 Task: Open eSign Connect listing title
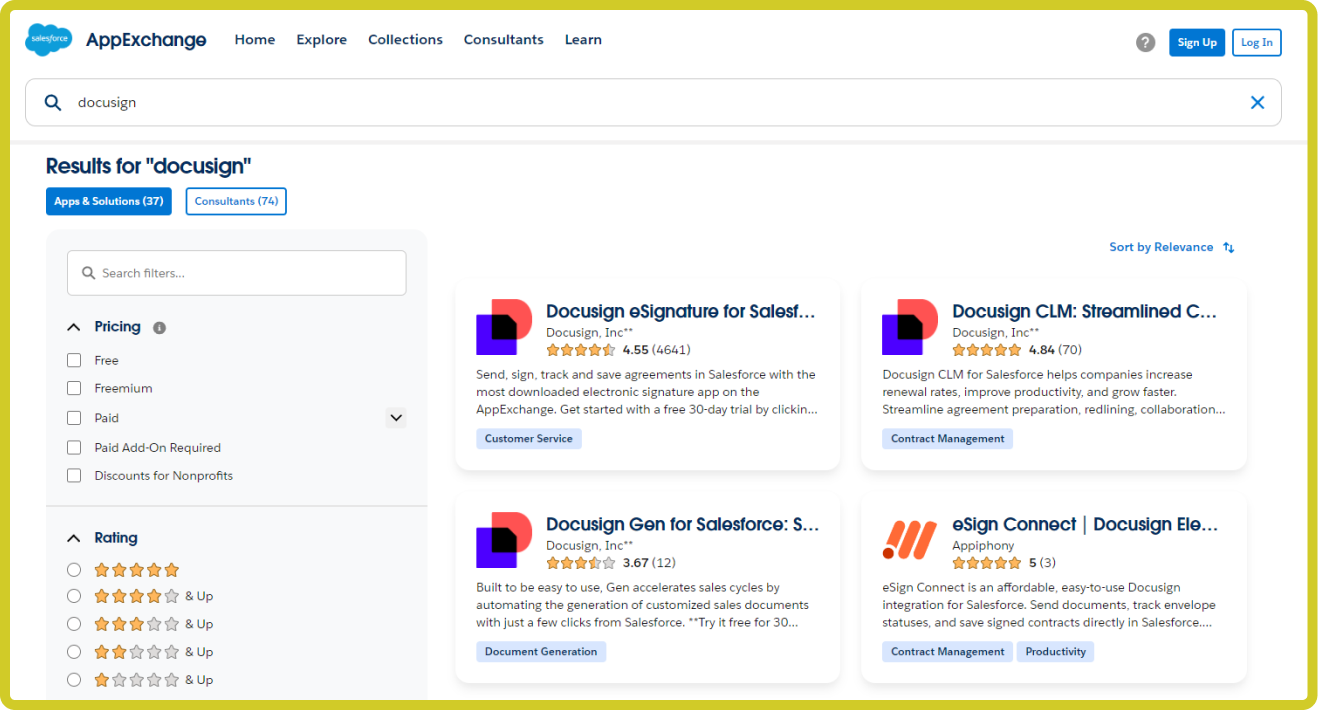click(x=1085, y=524)
